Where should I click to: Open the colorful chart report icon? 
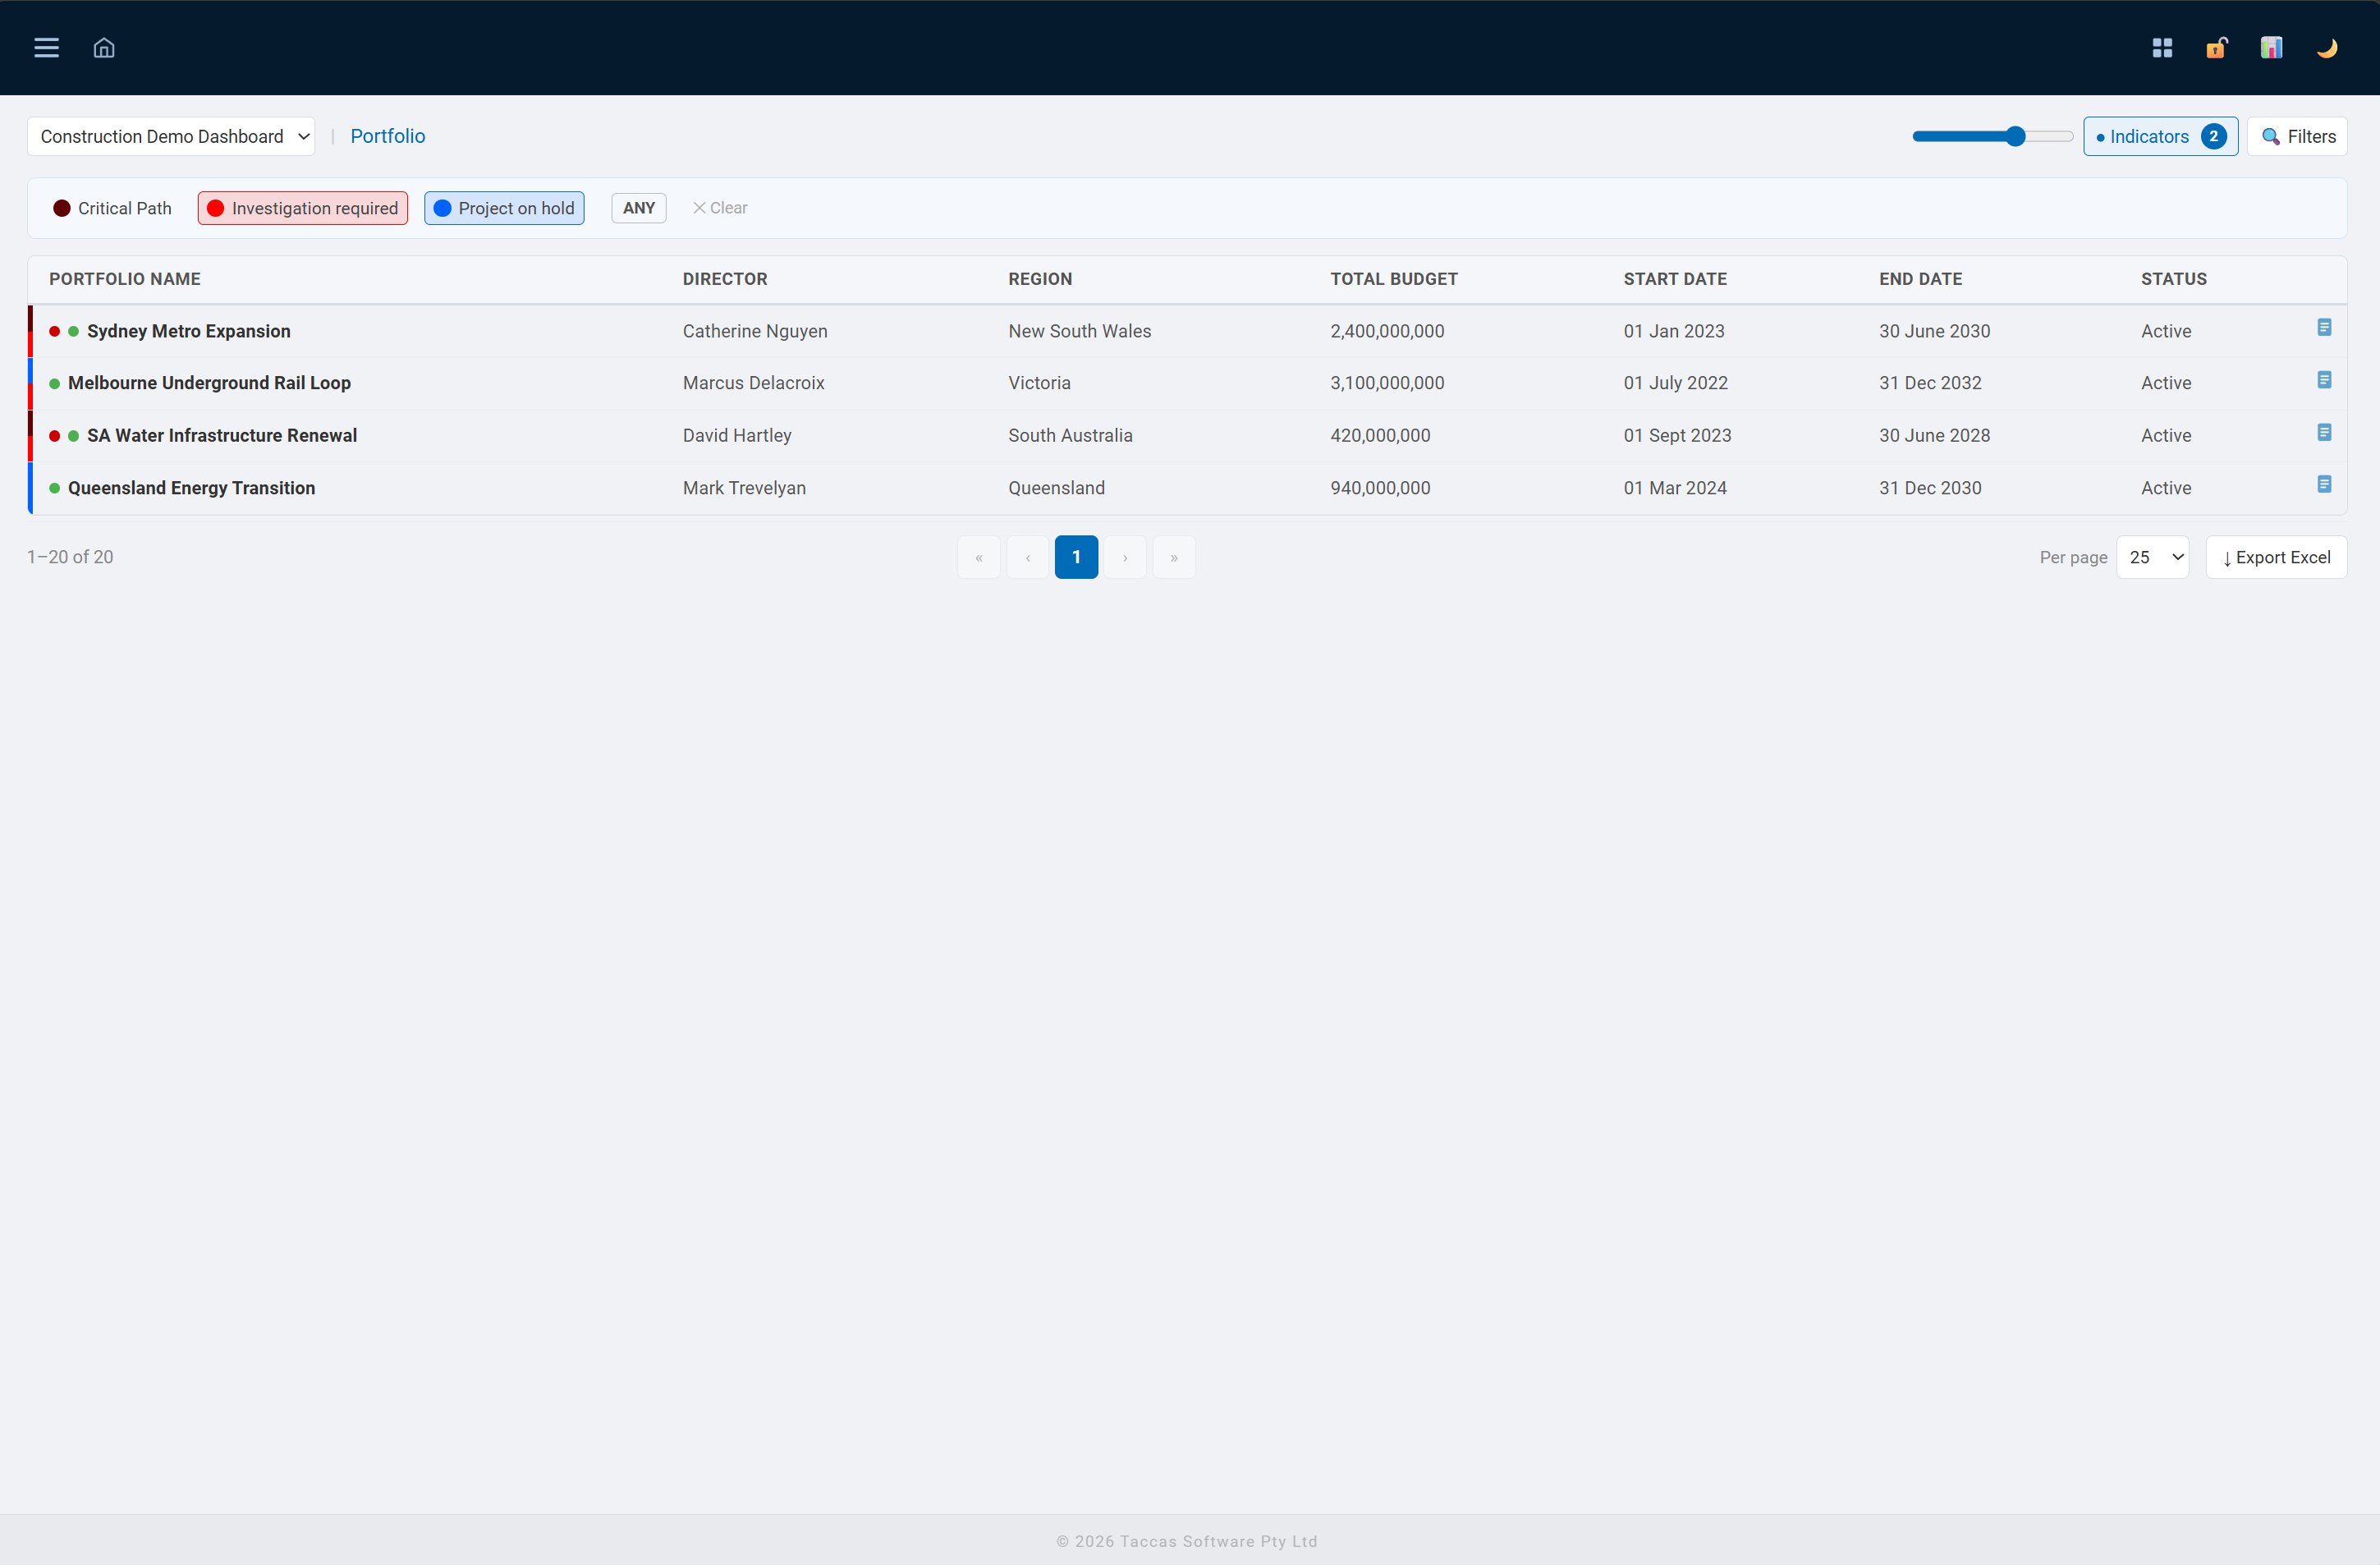click(x=2272, y=48)
